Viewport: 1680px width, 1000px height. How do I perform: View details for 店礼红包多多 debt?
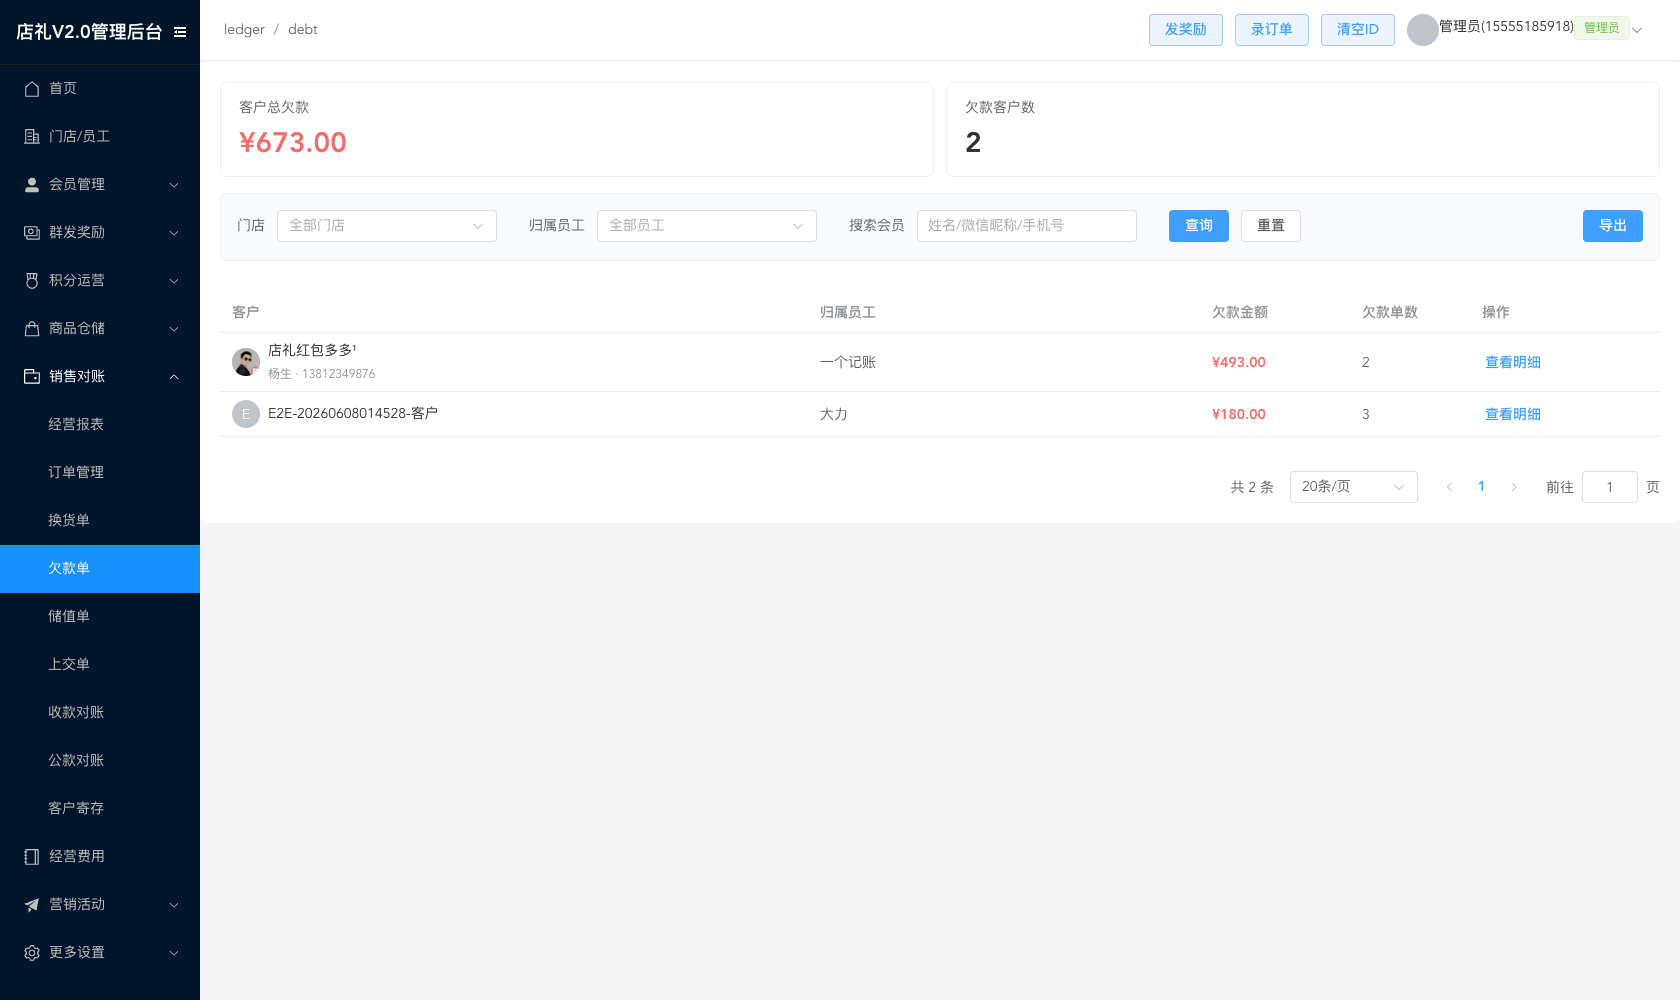(1513, 362)
